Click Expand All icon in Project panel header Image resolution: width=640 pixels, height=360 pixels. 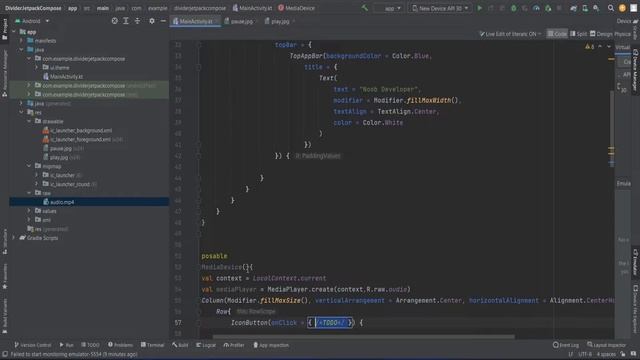click(126, 21)
